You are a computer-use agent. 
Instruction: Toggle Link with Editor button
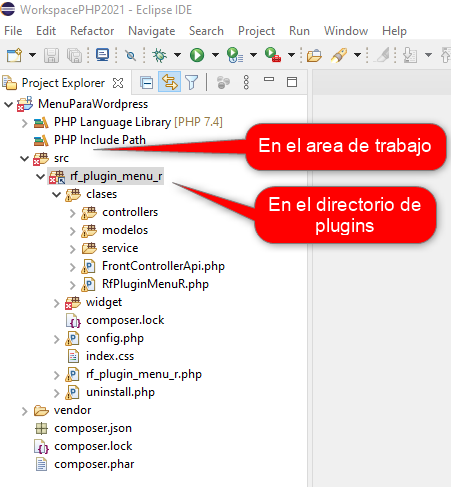point(170,82)
